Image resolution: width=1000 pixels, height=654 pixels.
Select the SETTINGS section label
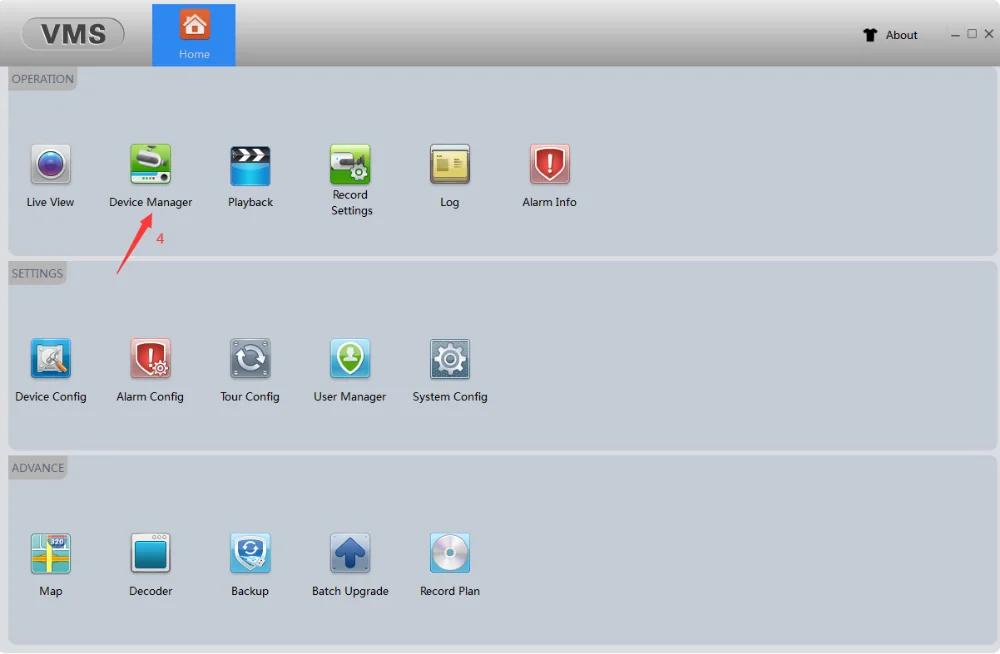point(38,274)
